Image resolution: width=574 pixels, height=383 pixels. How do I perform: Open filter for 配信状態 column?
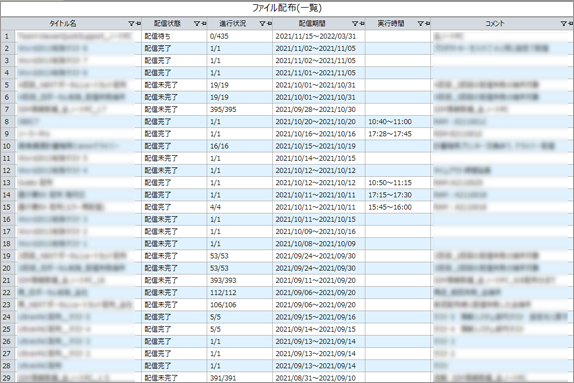tap(197, 24)
